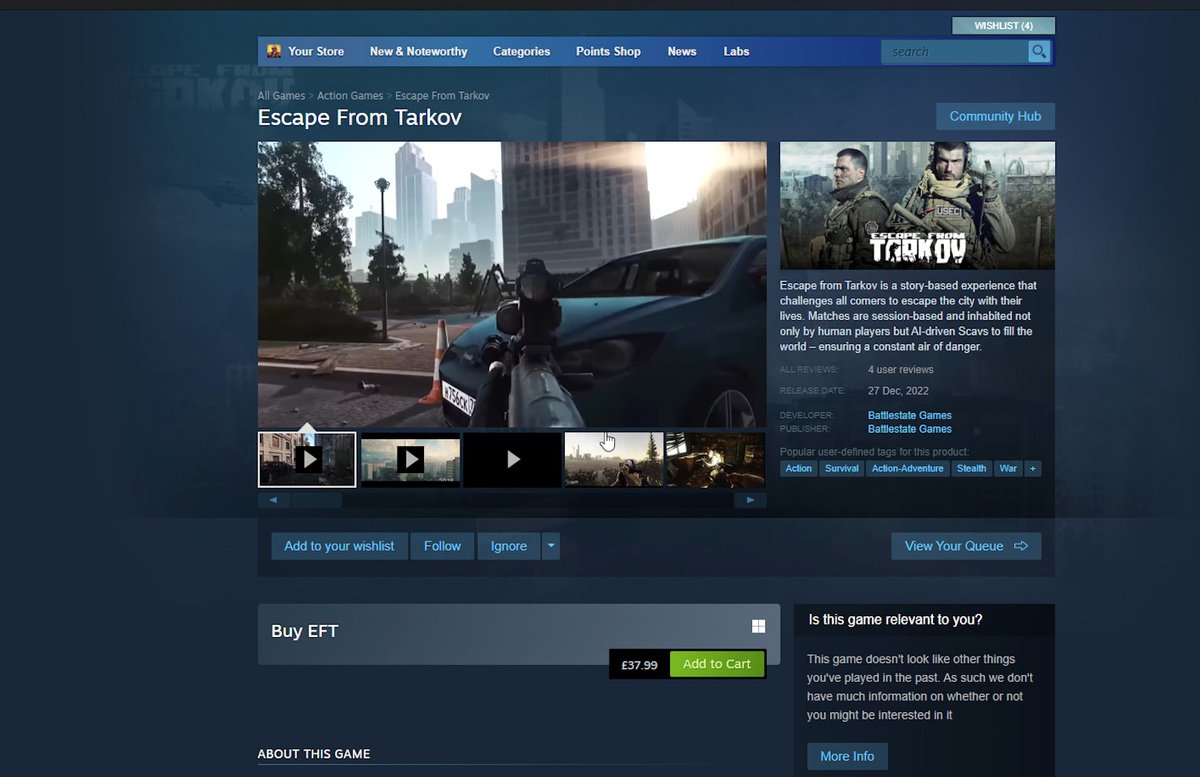Open the New & Noteworthy menu

tap(418, 52)
